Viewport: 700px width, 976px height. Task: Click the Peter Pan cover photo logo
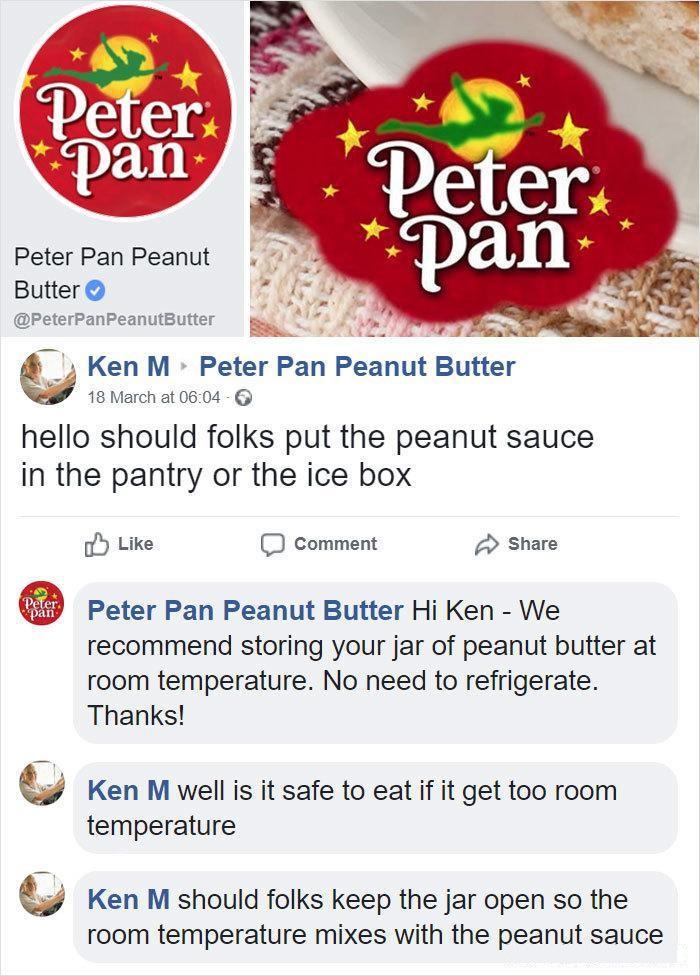pyautogui.click(x=478, y=181)
